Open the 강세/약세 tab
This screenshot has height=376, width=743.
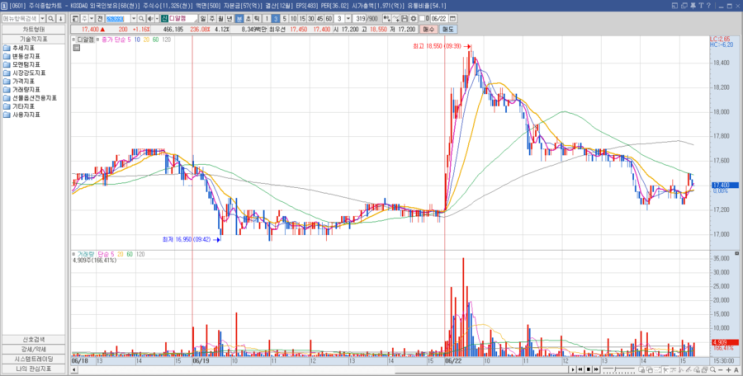33,349
